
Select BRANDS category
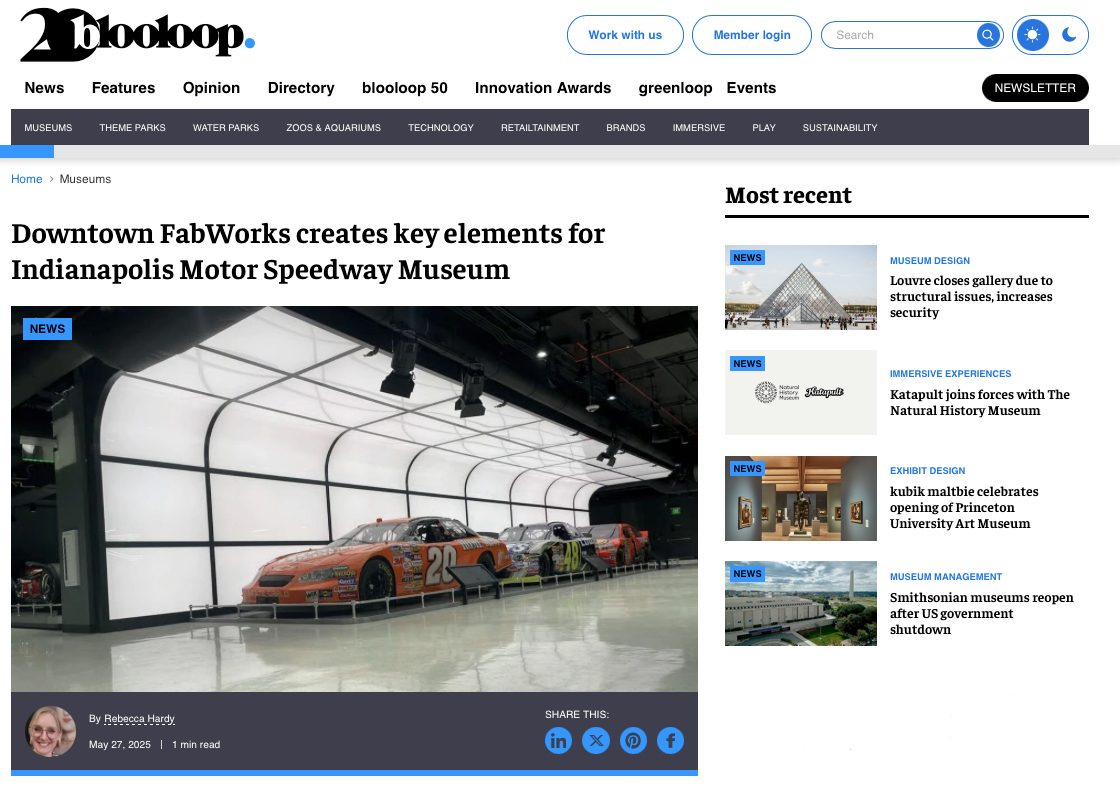pos(626,128)
